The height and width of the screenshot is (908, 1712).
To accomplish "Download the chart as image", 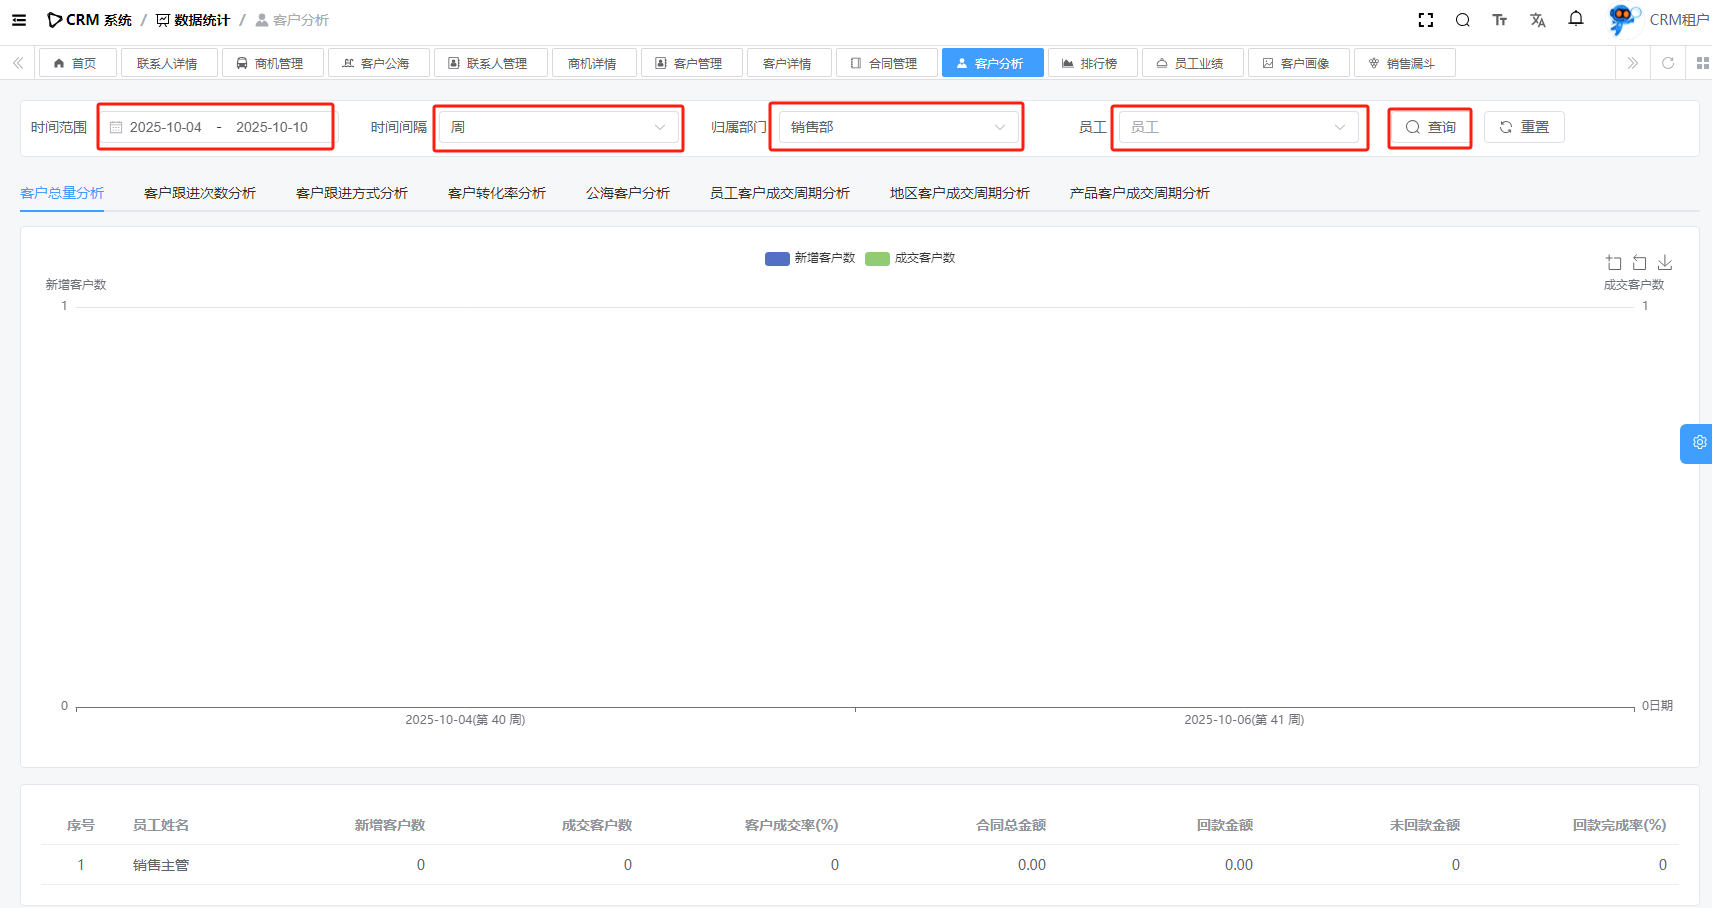I will click(1665, 263).
